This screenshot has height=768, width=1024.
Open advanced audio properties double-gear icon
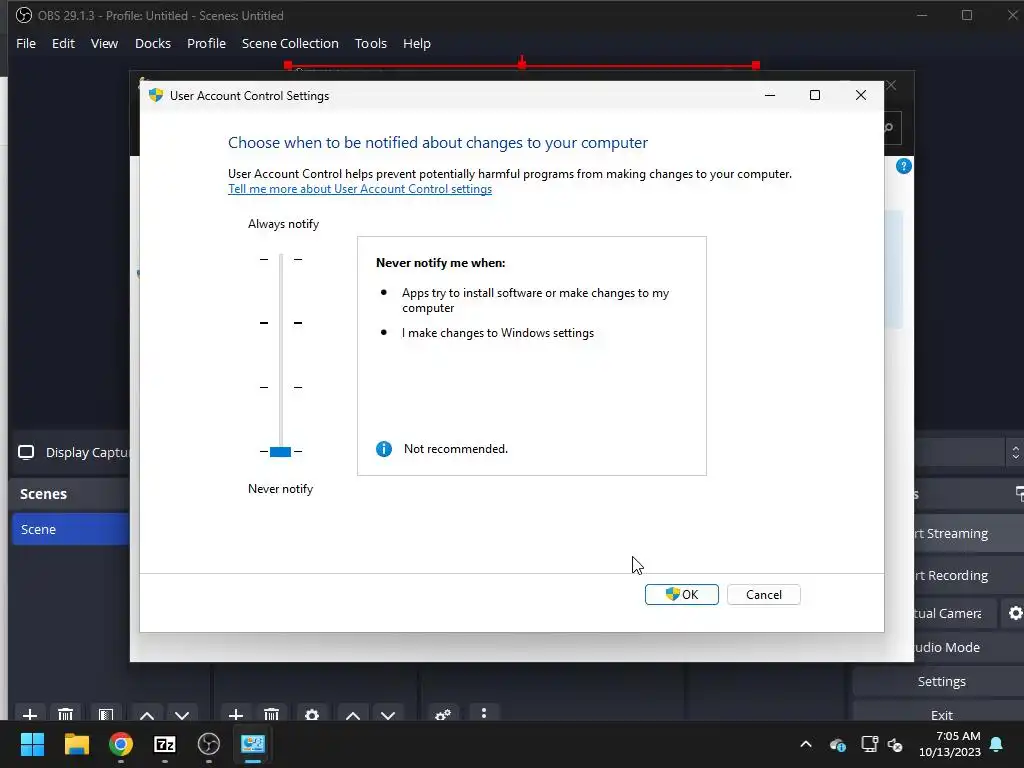click(x=443, y=714)
